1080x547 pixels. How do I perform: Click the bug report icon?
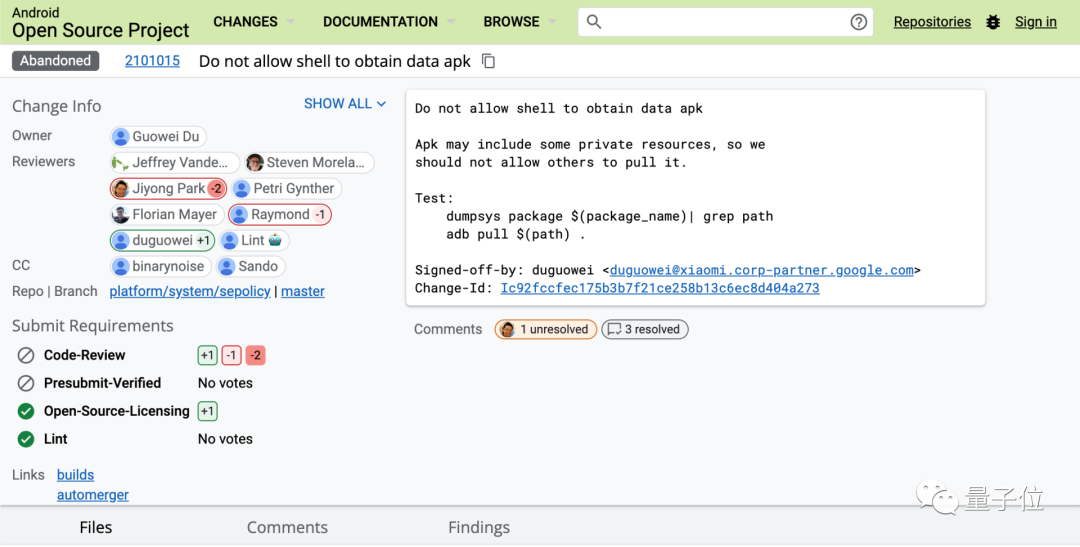click(x=993, y=22)
